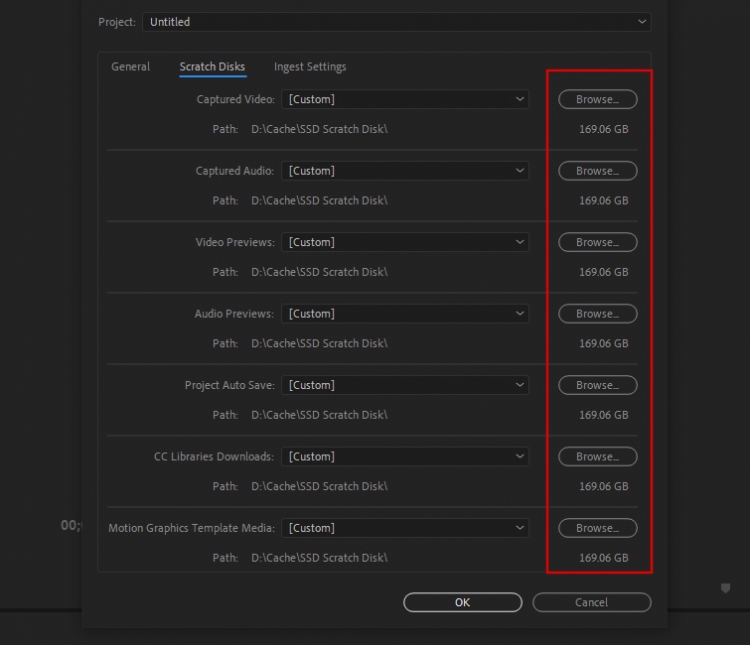Open the Ingest Settings tab

(310, 67)
